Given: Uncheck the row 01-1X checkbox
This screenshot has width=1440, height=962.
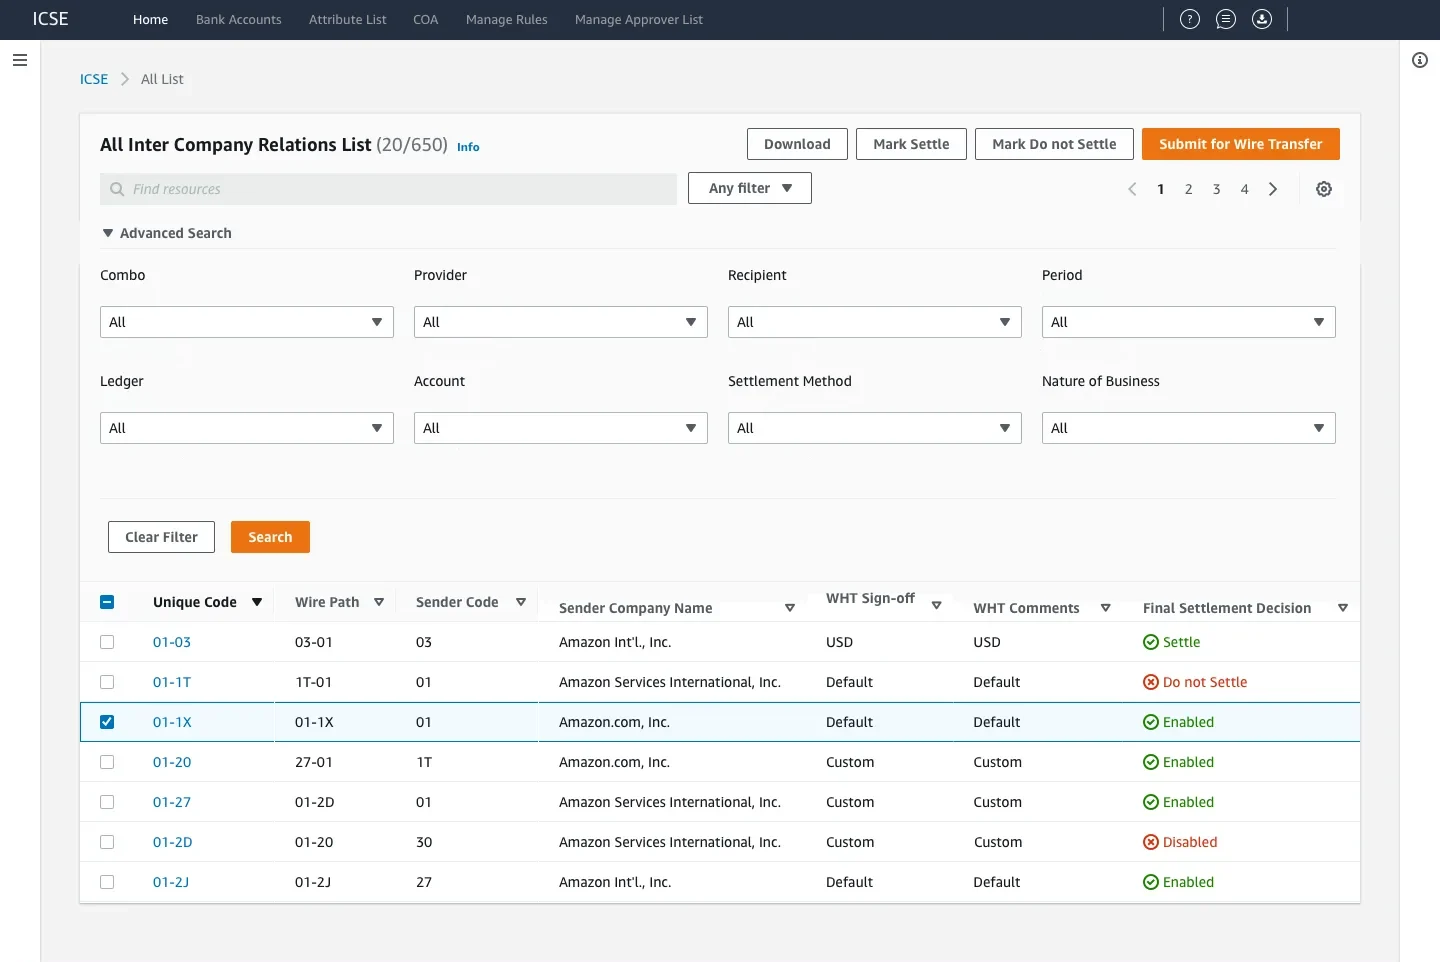Looking at the screenshot, I should coord(107,722).
